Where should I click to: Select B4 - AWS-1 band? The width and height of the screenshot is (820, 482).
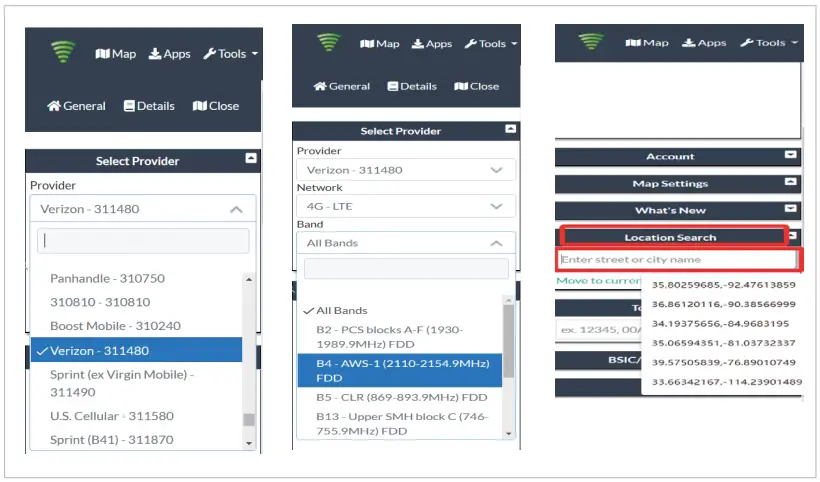[x=400, y=371]
